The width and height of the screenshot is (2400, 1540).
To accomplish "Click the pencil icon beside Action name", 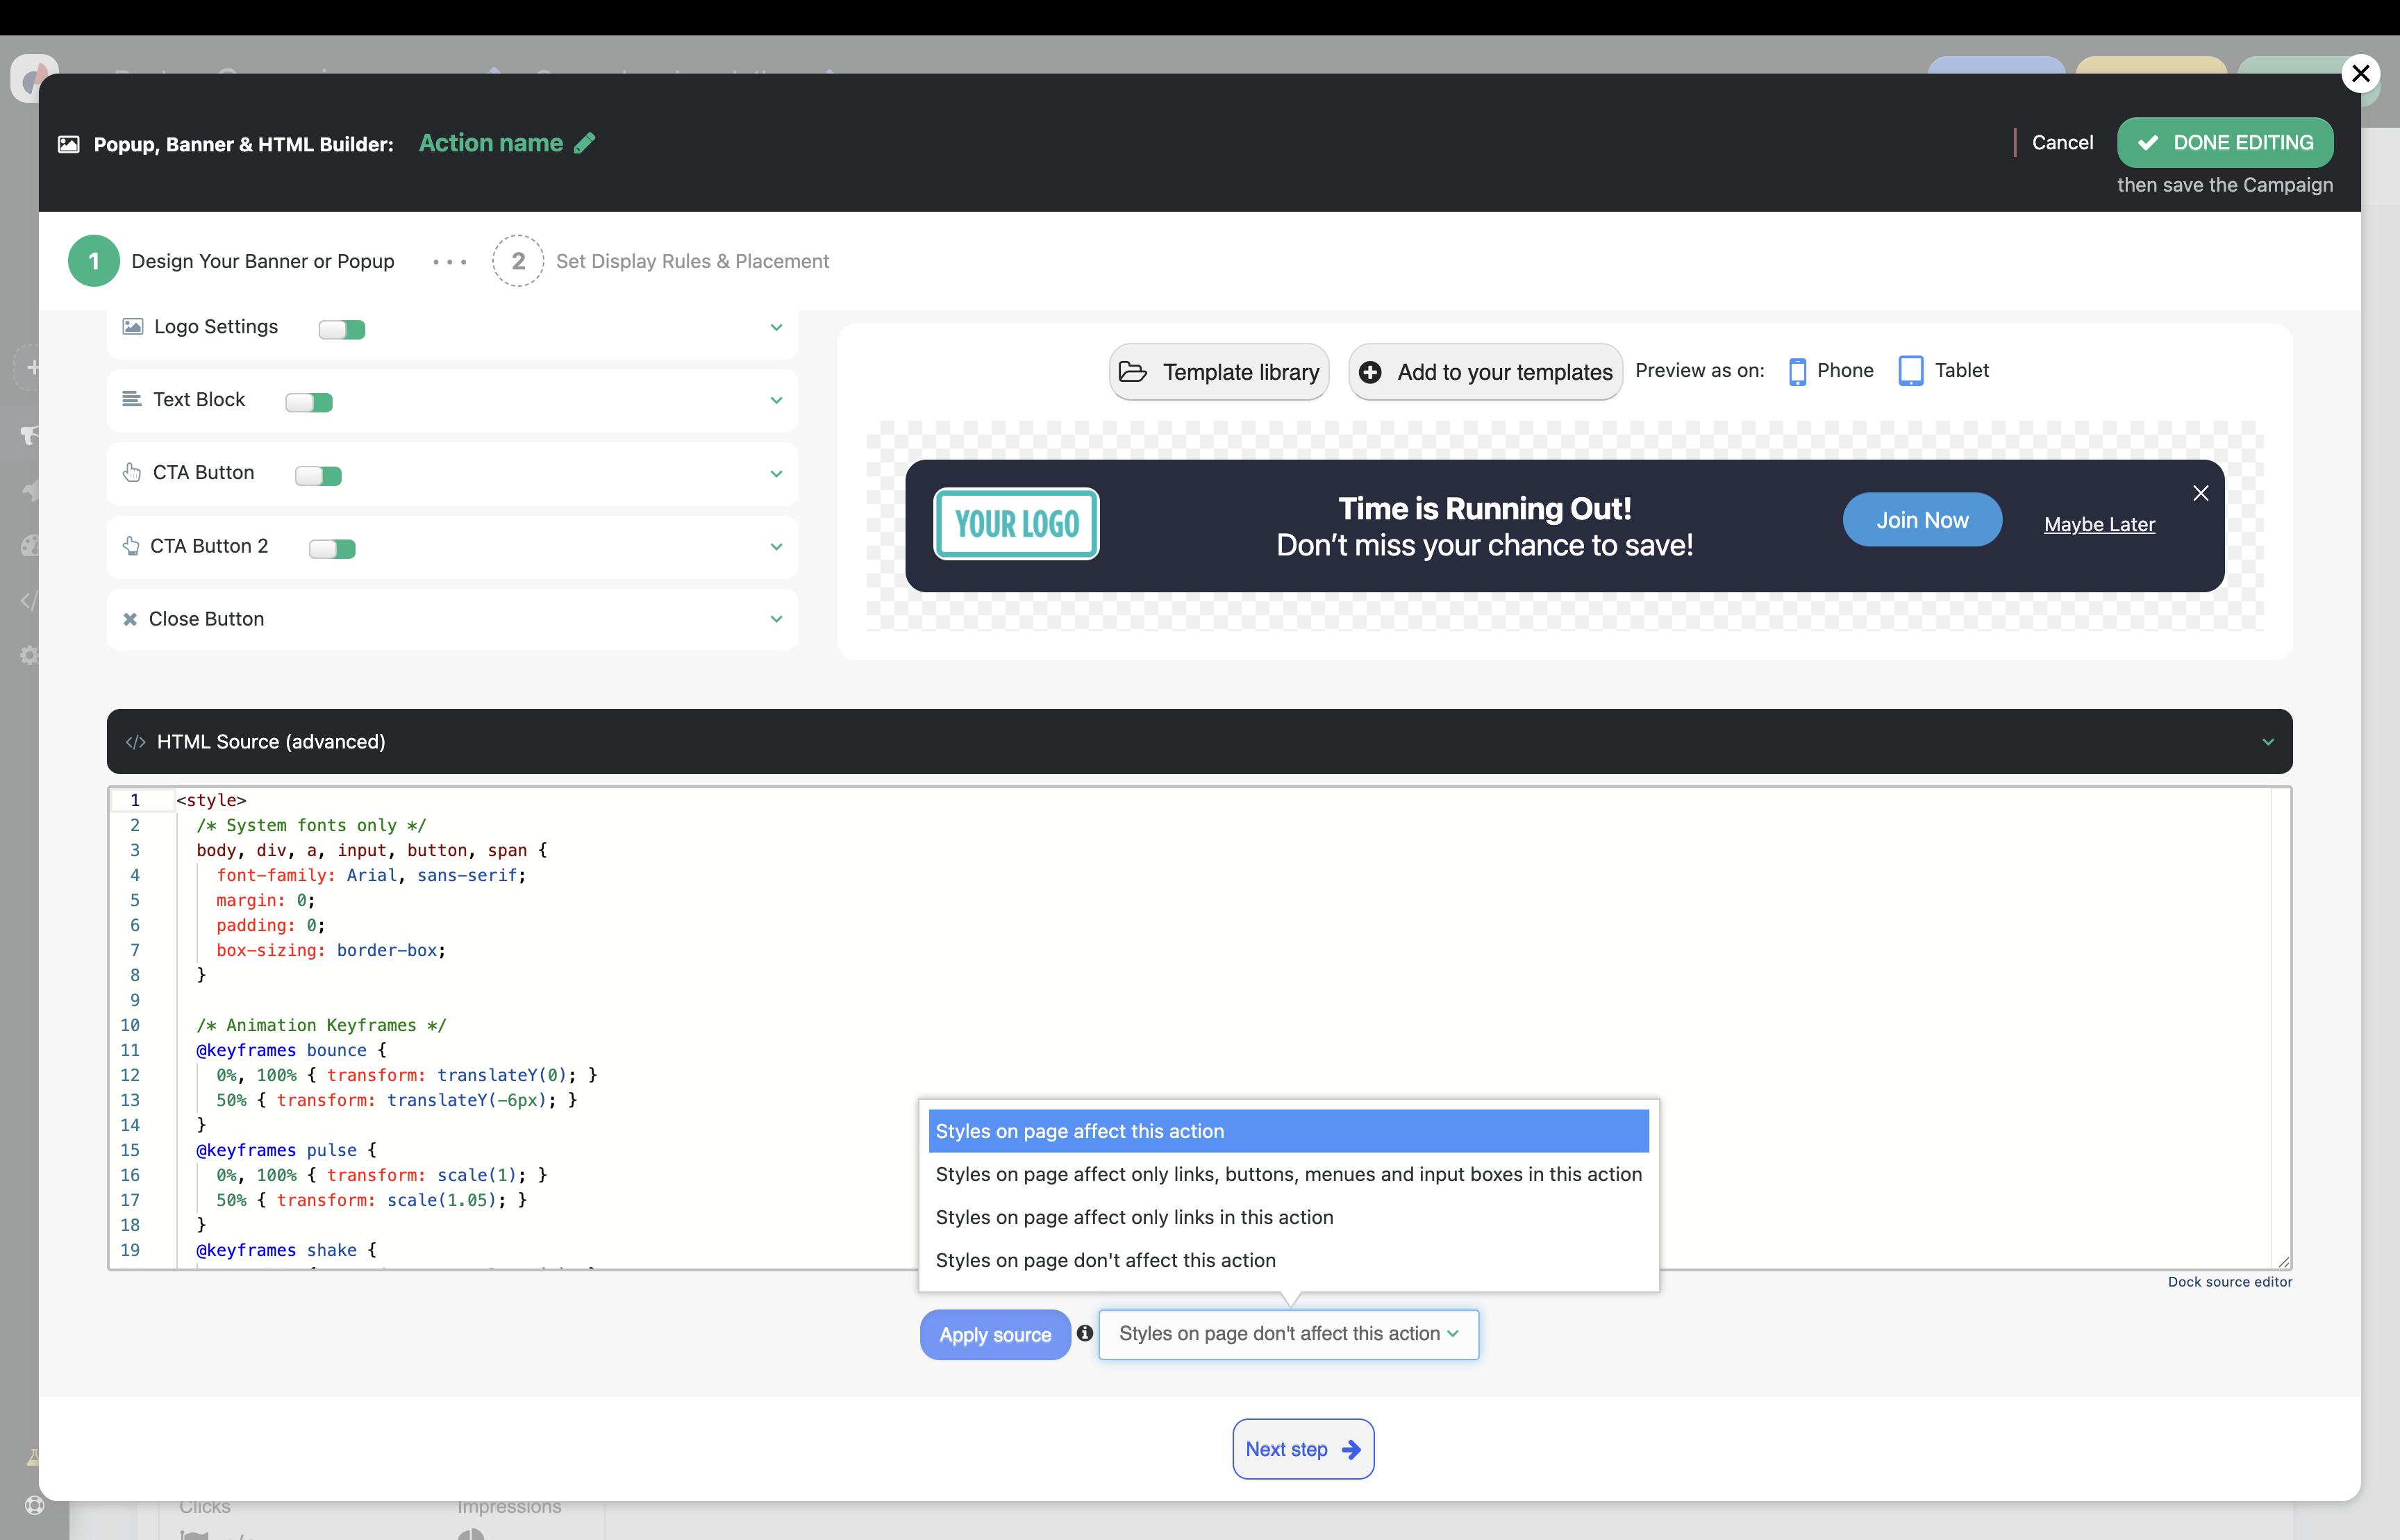I will pyautogui.click(x=585, y=143).
